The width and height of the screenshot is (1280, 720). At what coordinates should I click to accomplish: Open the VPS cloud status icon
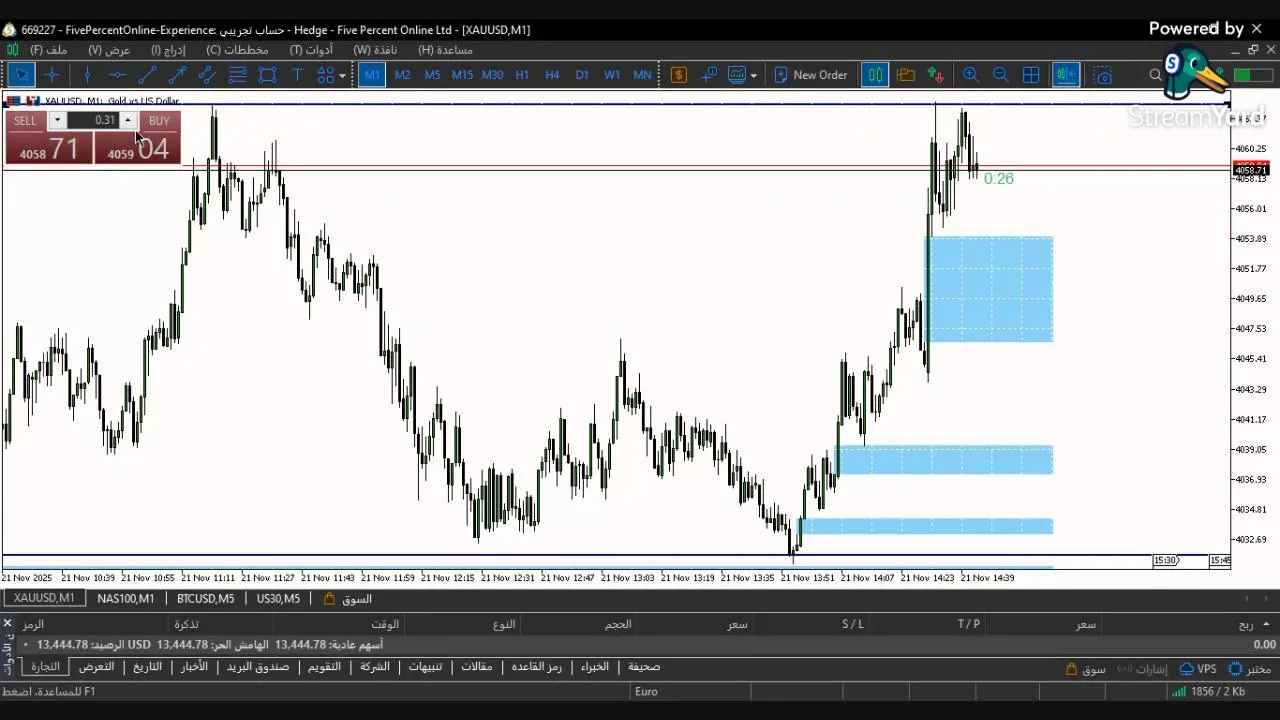click(1198, 669)
